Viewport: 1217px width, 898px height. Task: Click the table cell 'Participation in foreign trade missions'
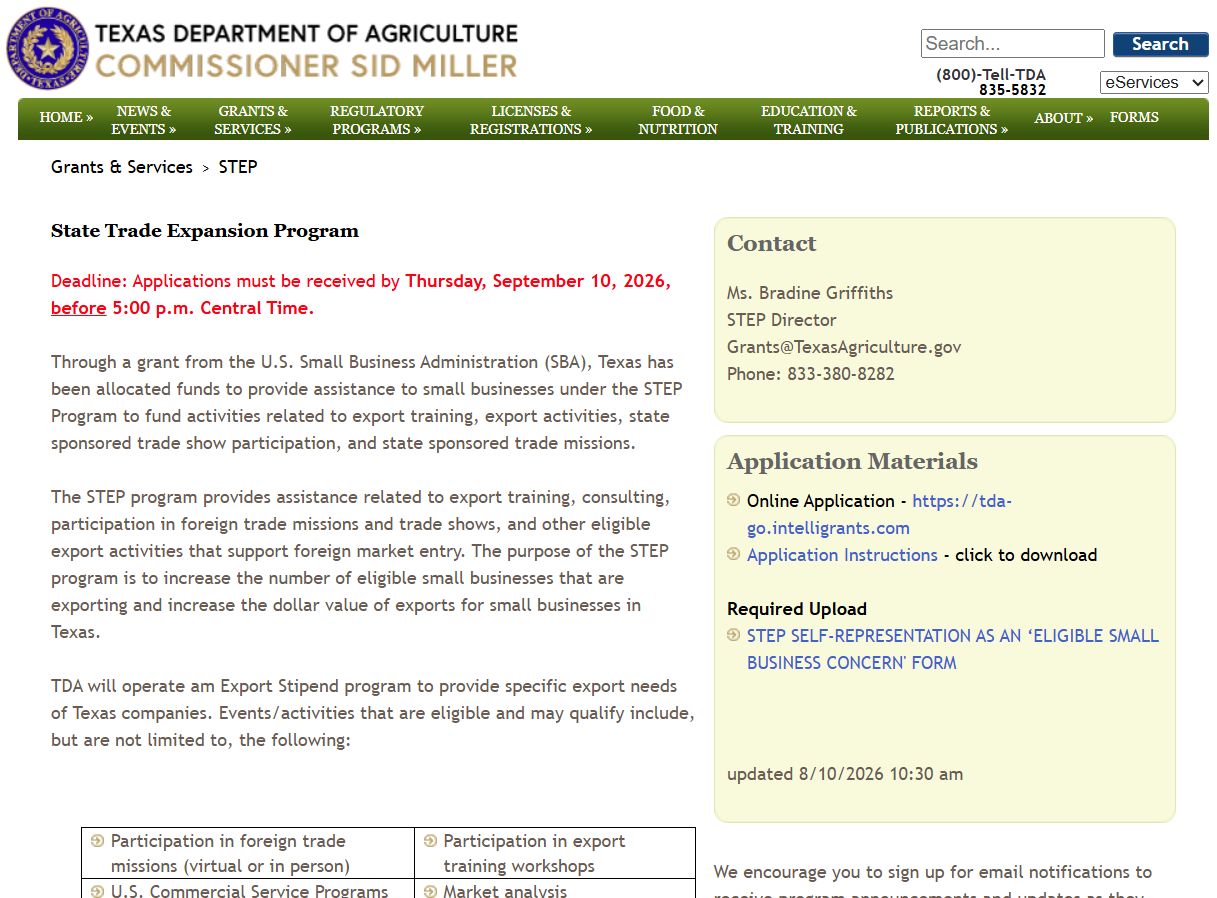(x=248, y=853)
